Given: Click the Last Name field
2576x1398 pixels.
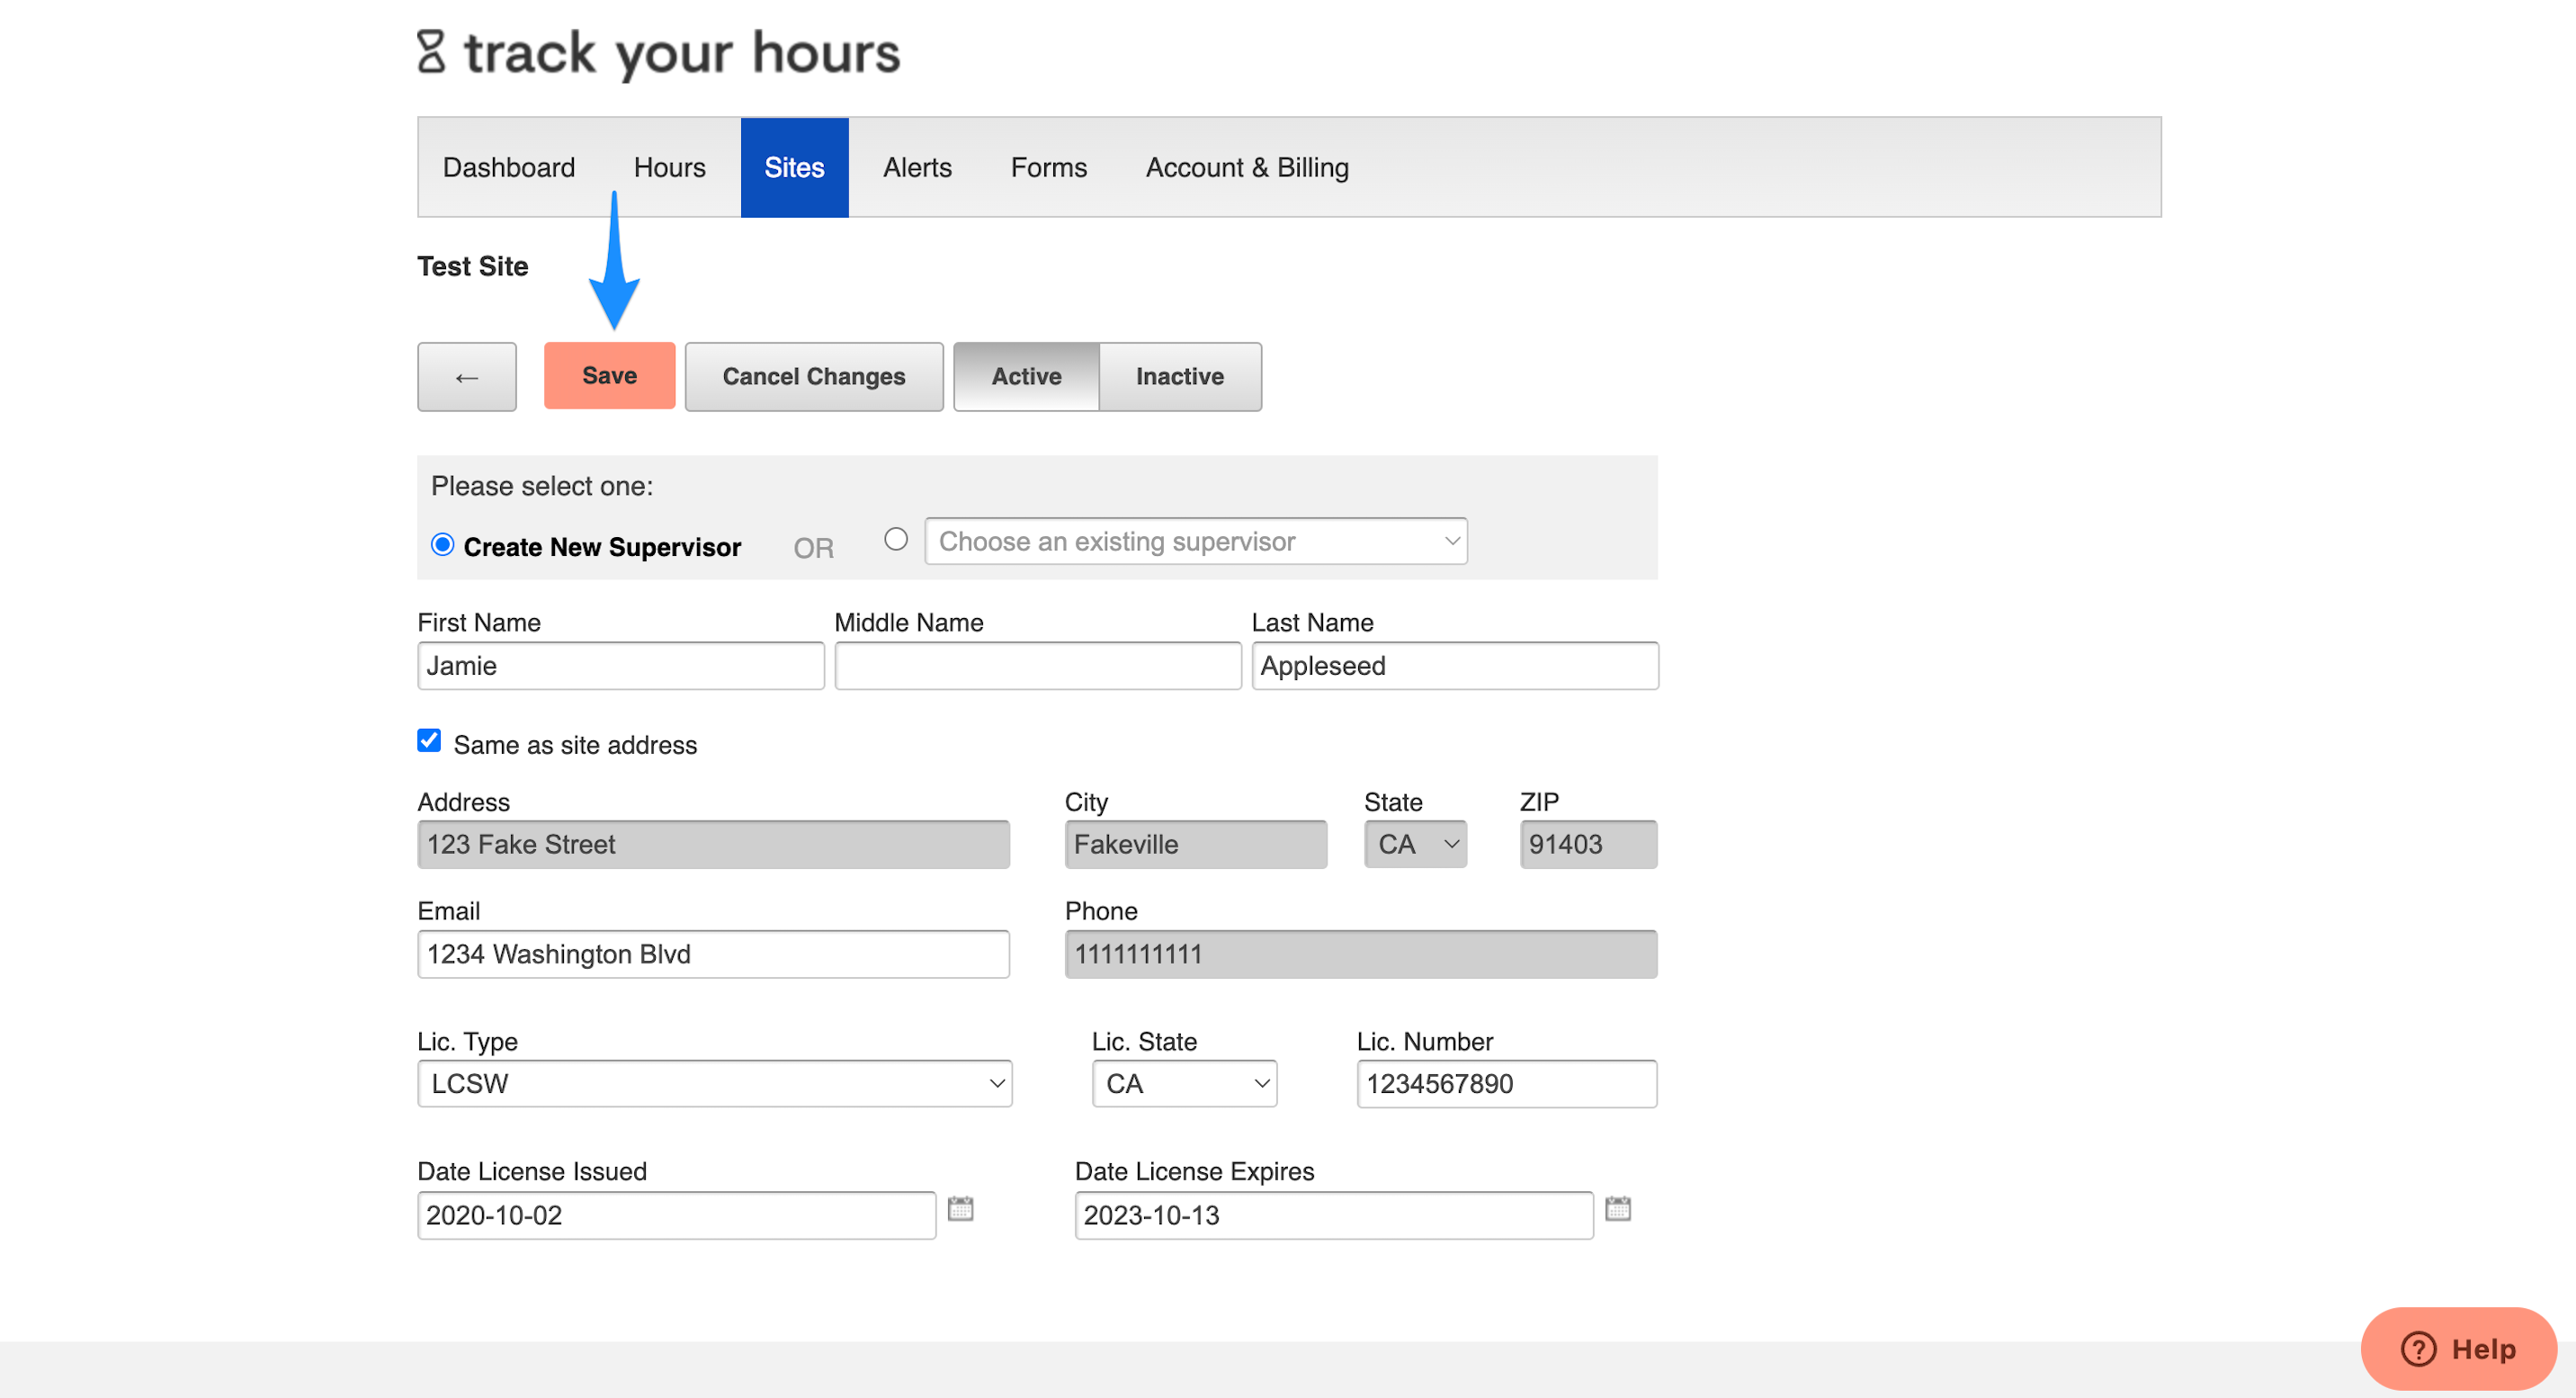Looking at the screenshot, I should pyautogui.click(x=1455, y=666).
